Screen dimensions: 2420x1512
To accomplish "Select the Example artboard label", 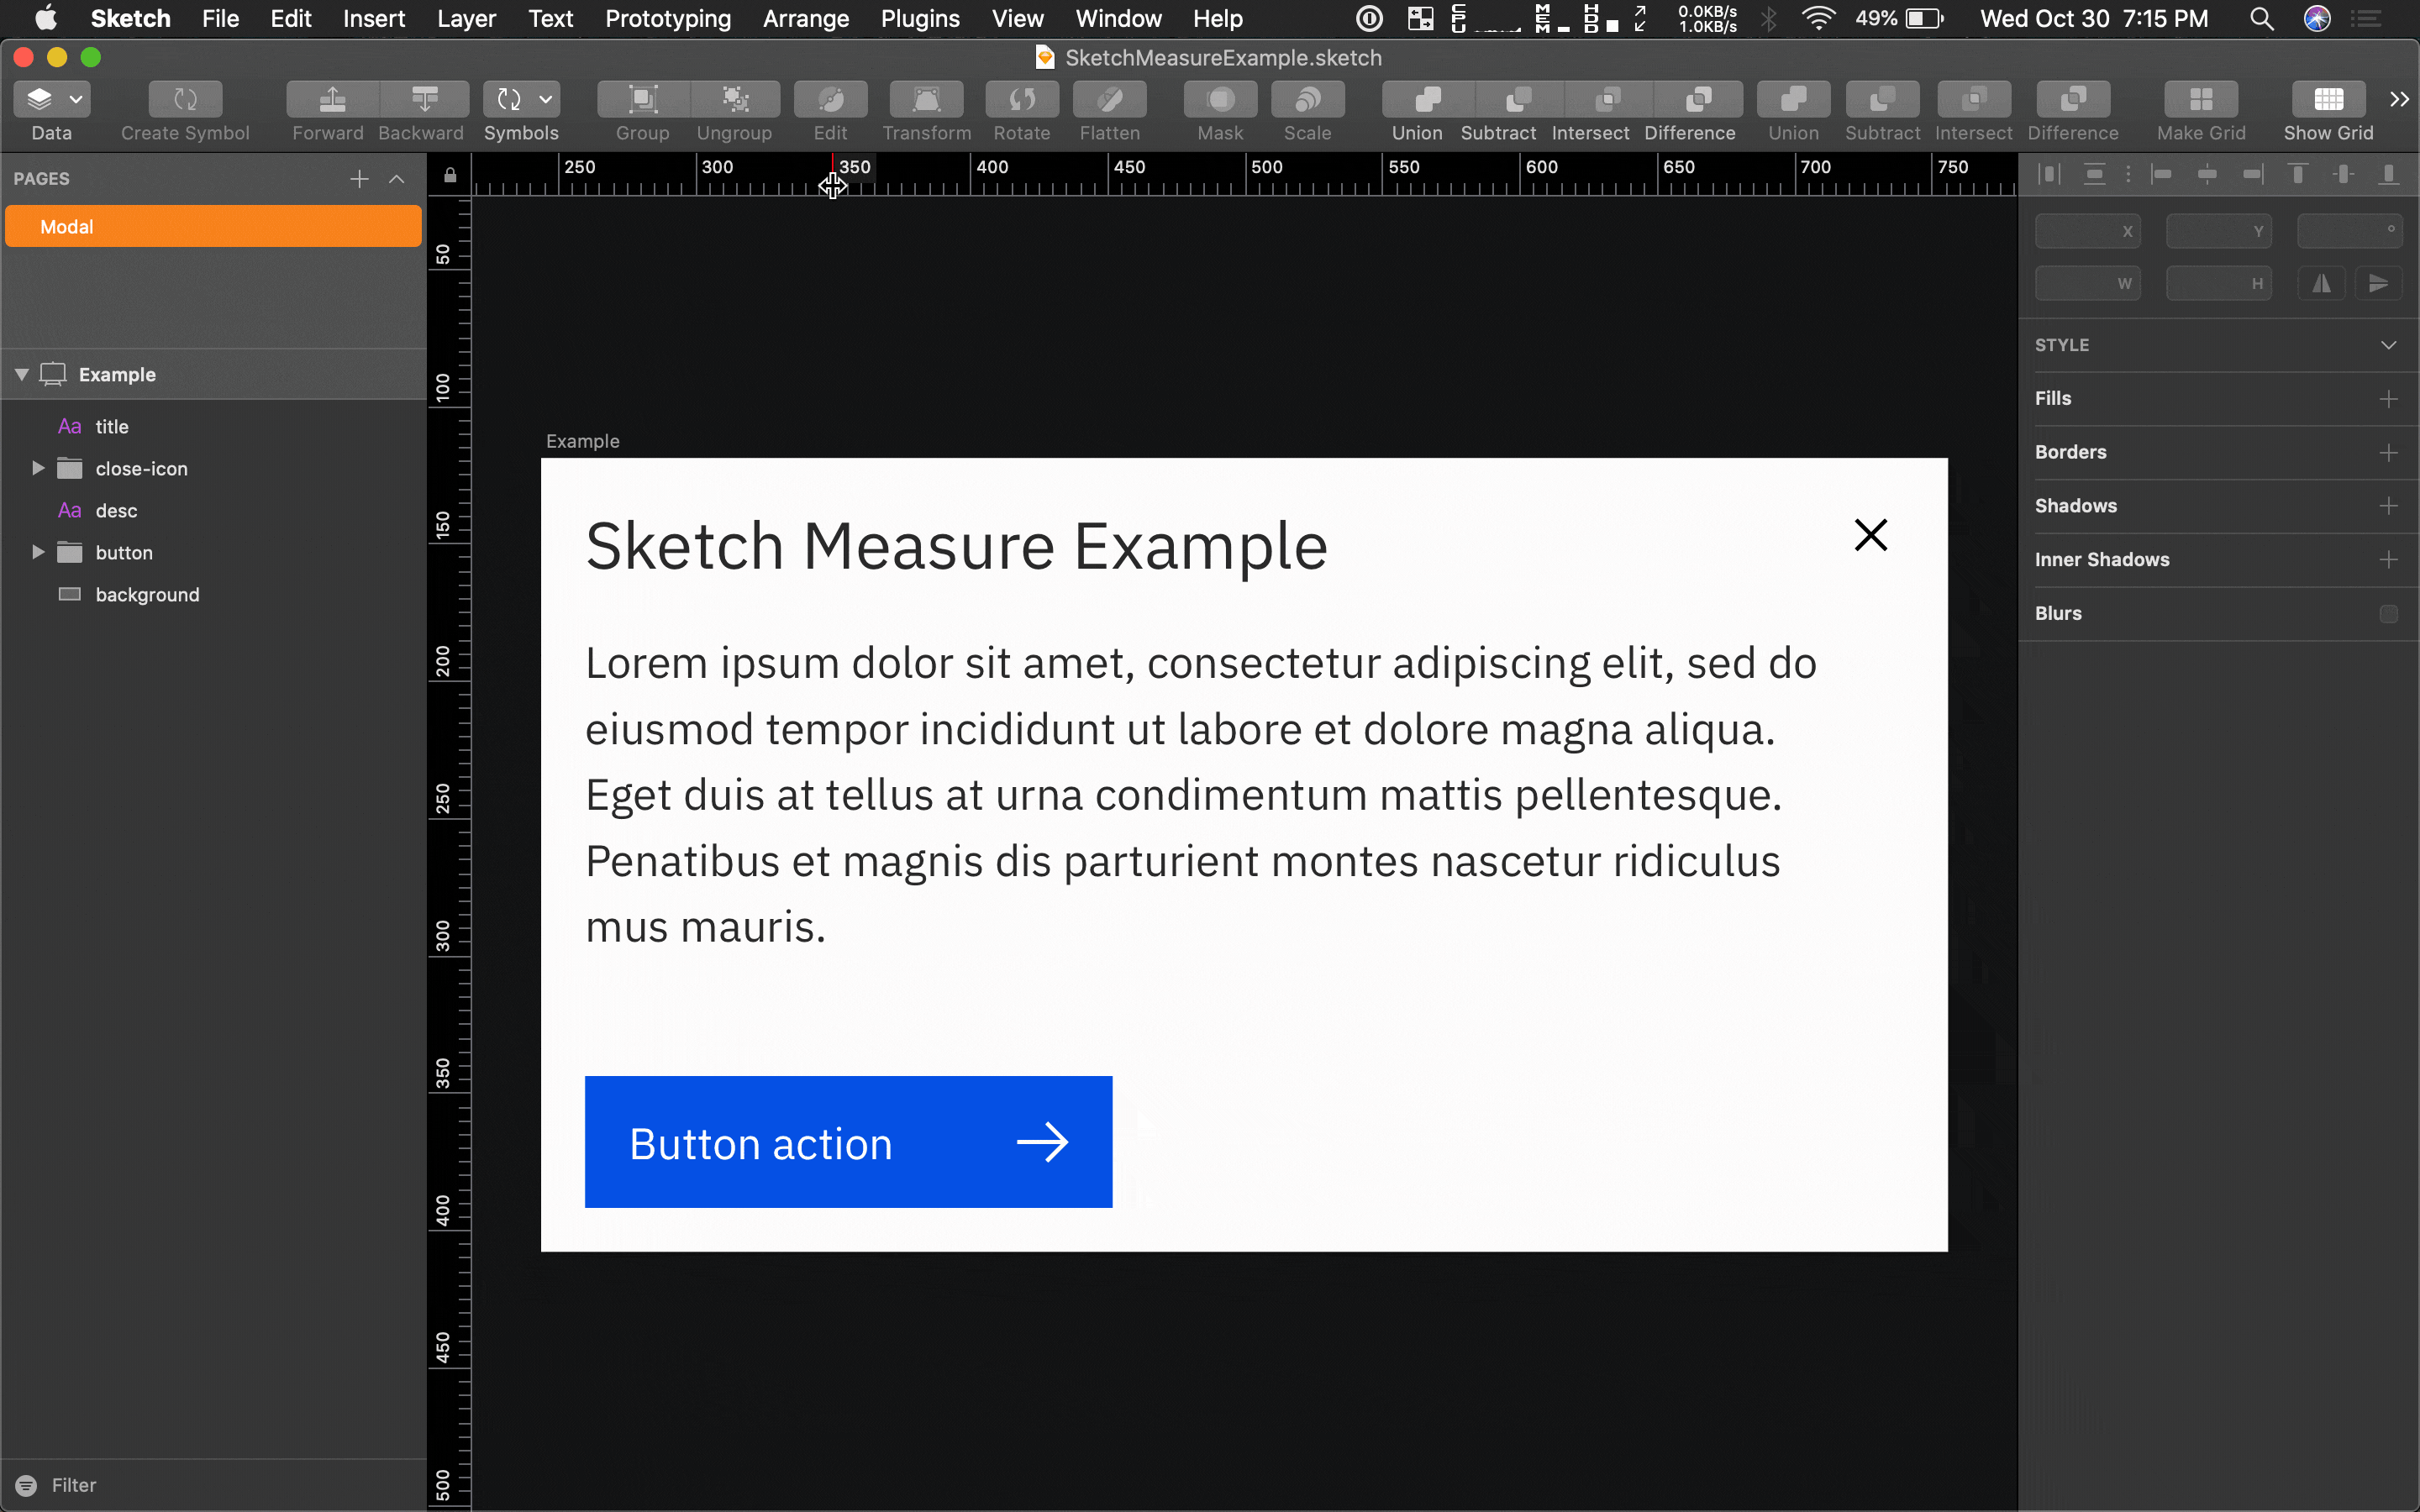I will 583,441.
